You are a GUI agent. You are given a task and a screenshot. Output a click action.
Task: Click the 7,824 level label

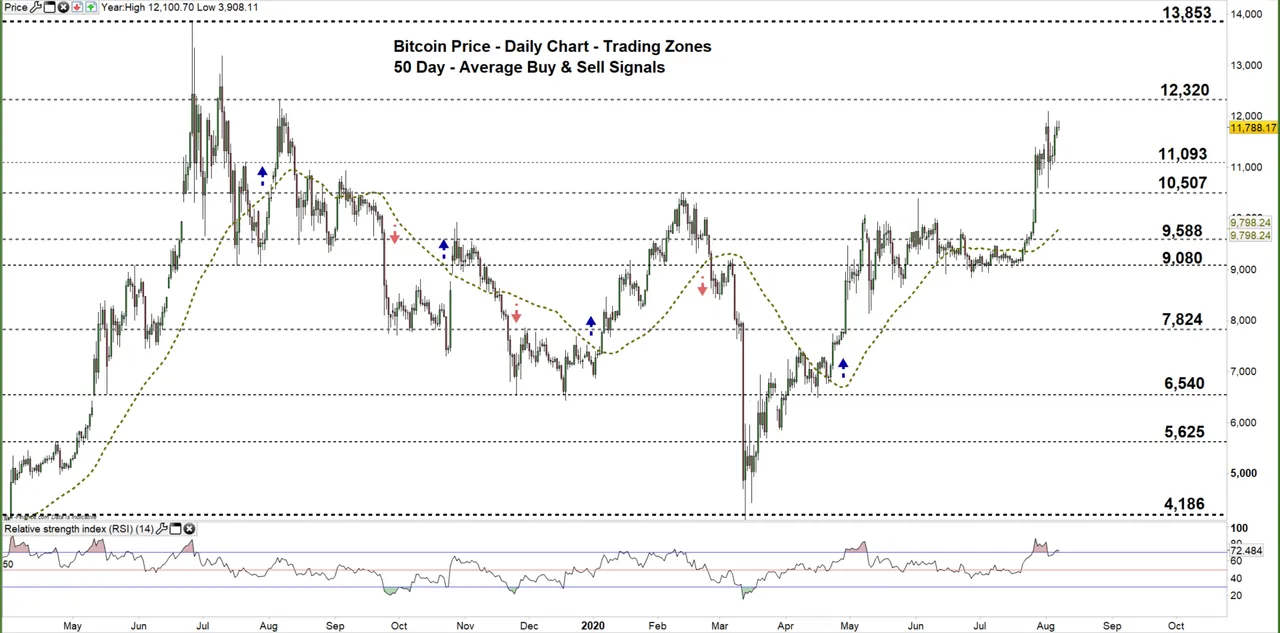click(1182, 319)
